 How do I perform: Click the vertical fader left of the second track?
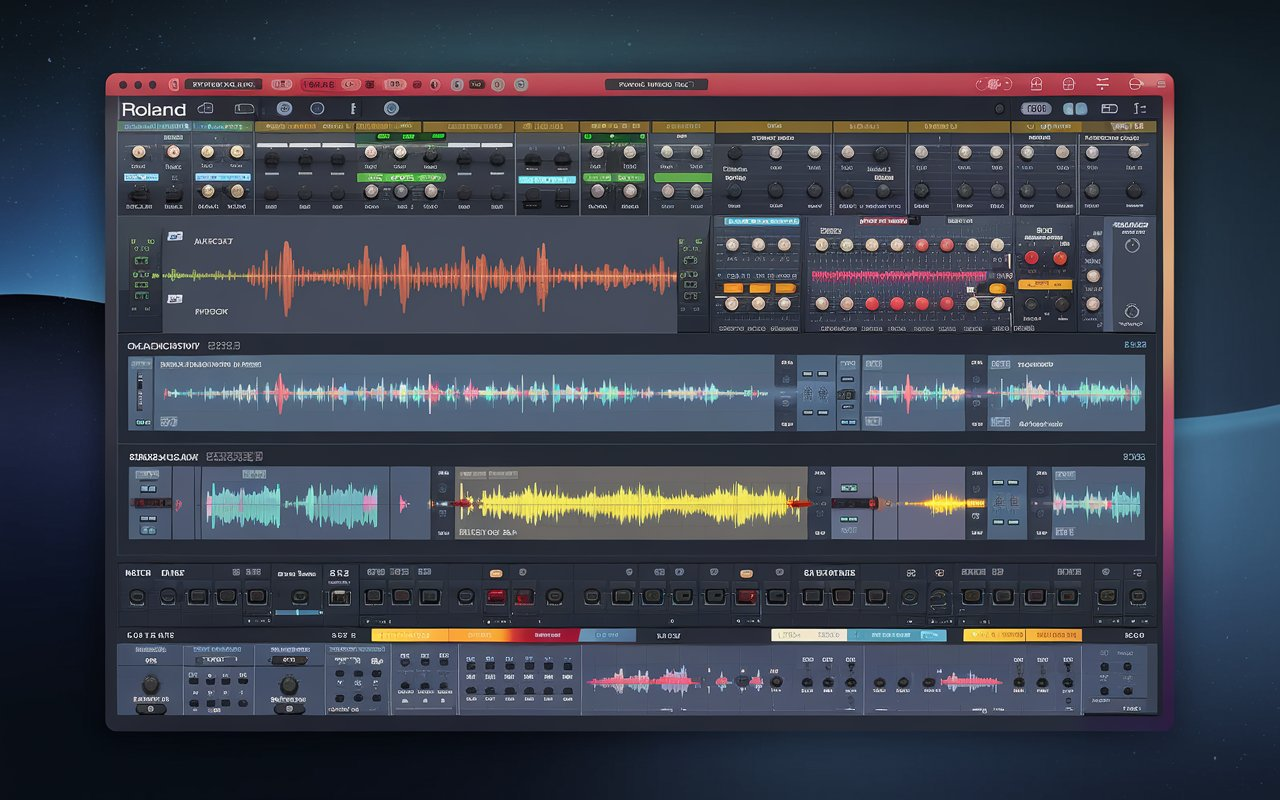pyautogui.click(x=140, y=390)
